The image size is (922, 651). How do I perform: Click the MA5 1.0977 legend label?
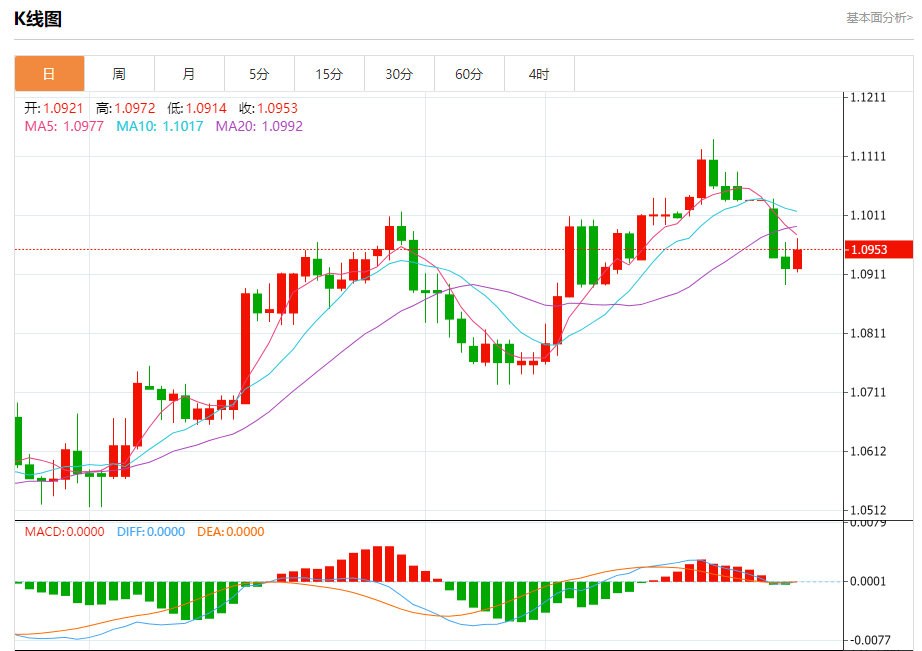[64, 126]
